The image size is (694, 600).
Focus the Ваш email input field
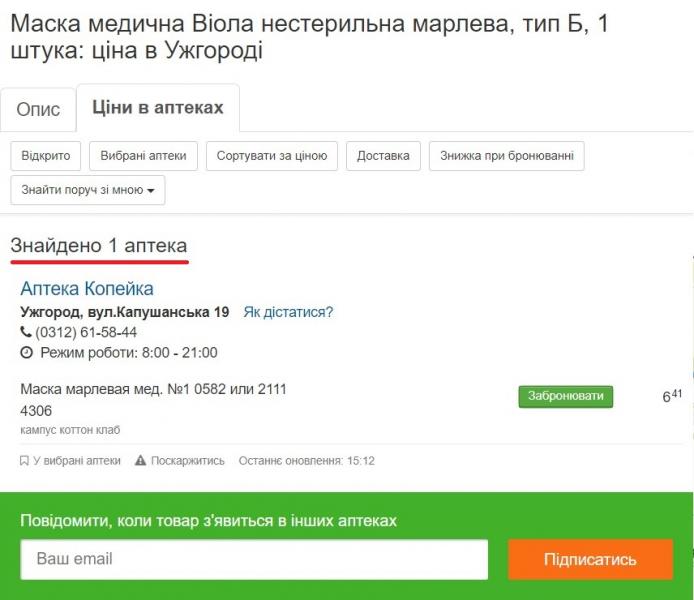(x=254, y=559)
